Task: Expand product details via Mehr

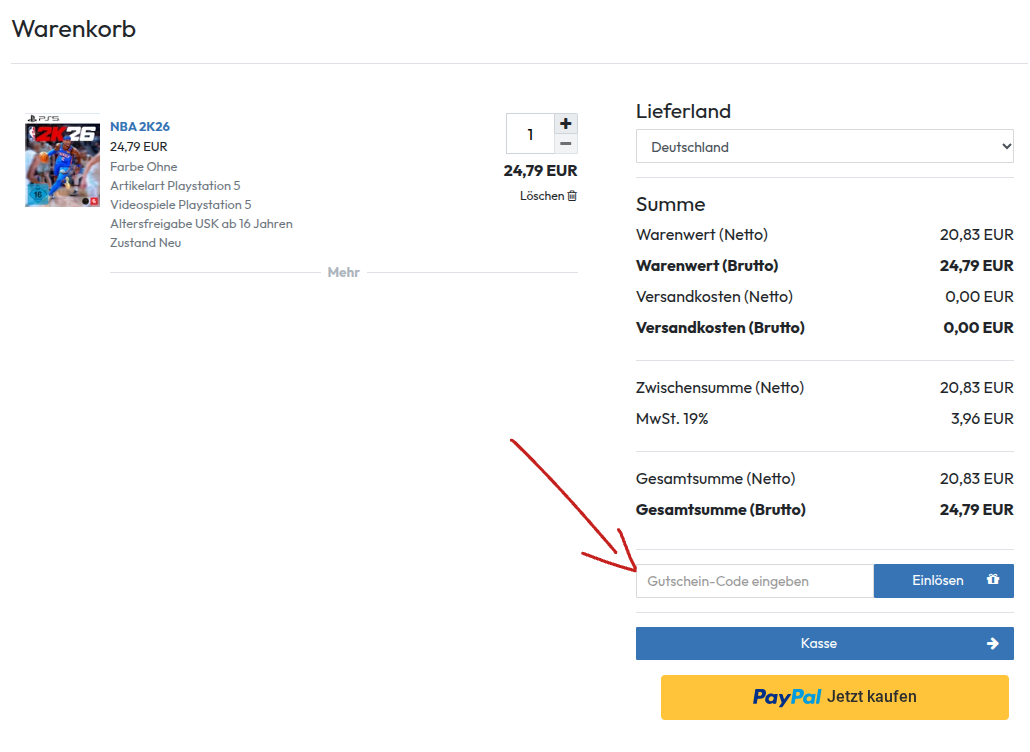Action: (344, 272)
